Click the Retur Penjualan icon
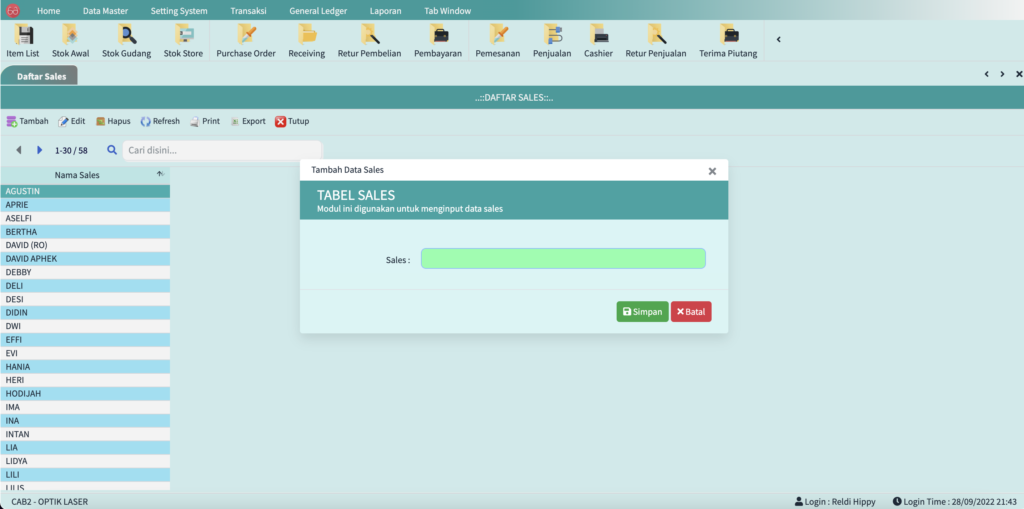The width and height of the screenshot is (1024, 509). click(x=655, y=41)
